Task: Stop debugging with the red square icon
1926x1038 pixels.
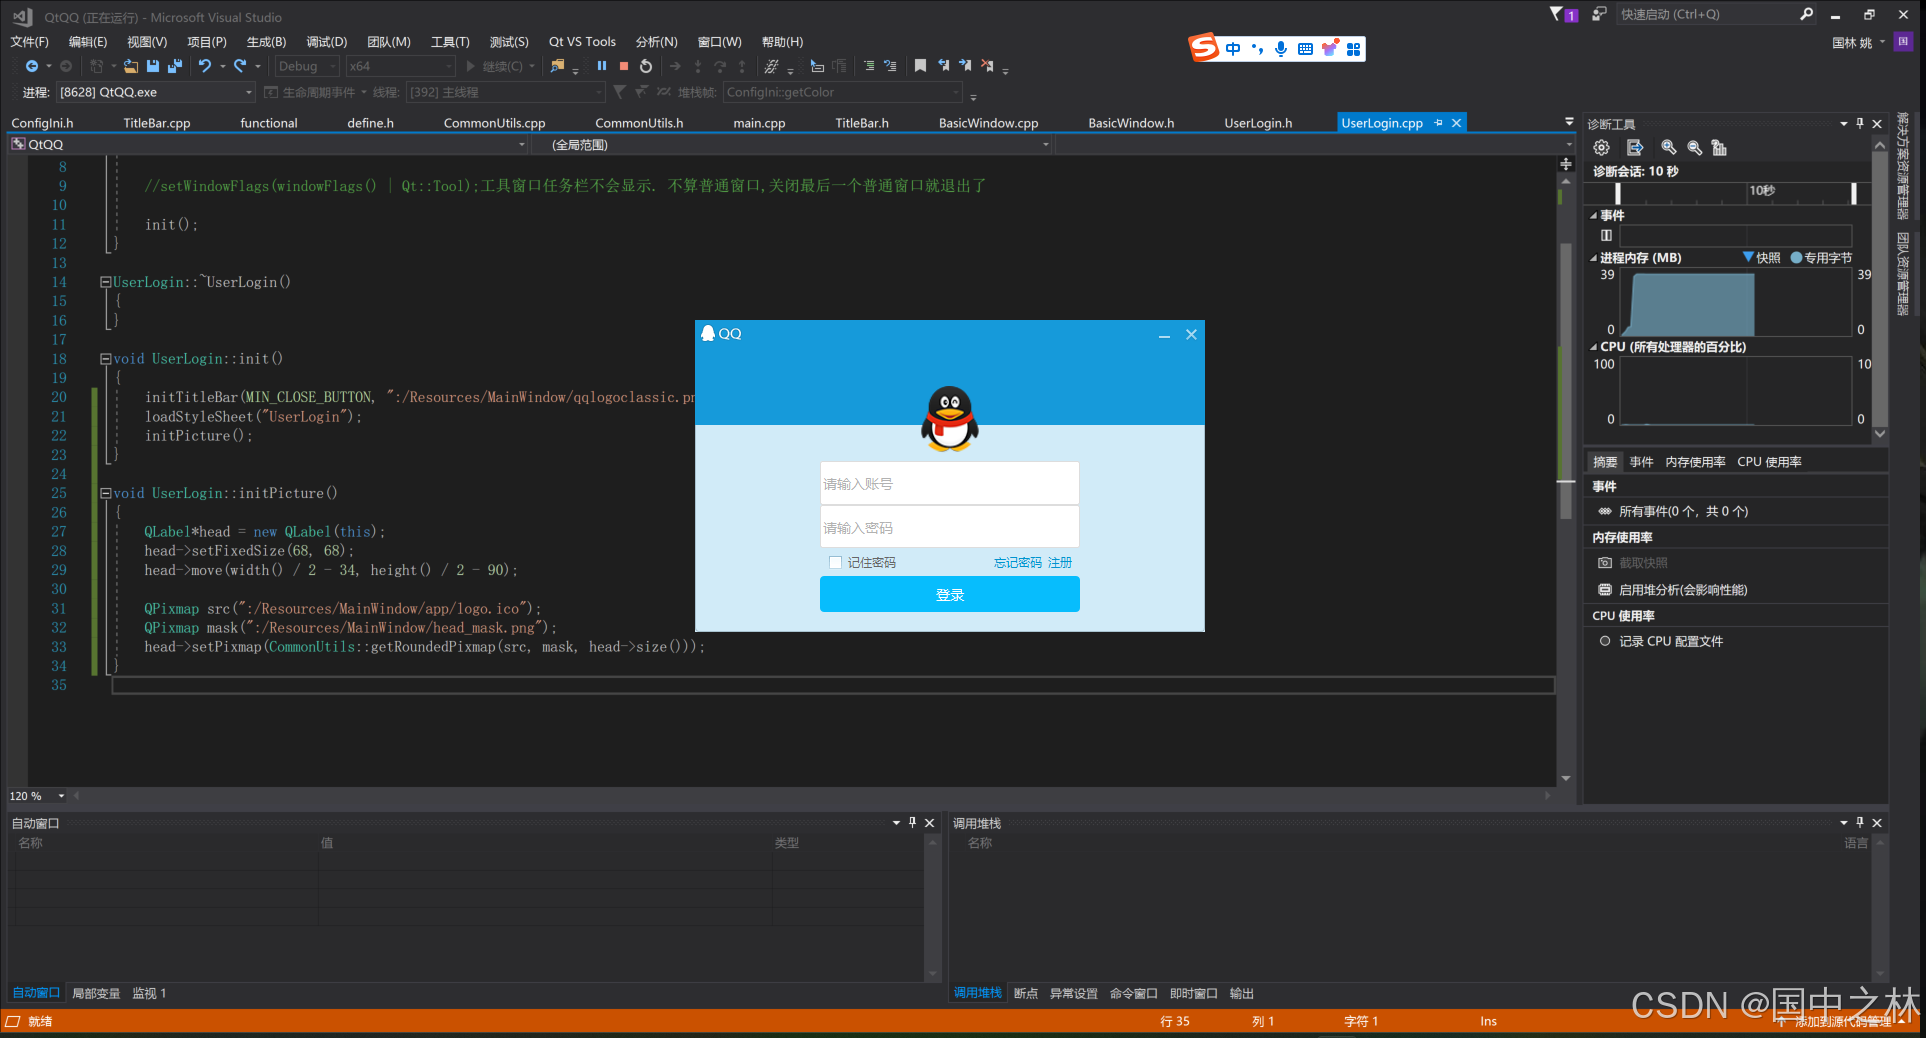Action: click(624, 66)
